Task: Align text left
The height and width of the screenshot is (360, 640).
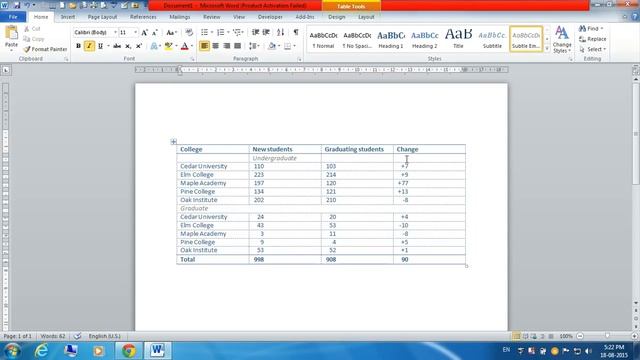Action: [x=204, y=46]
